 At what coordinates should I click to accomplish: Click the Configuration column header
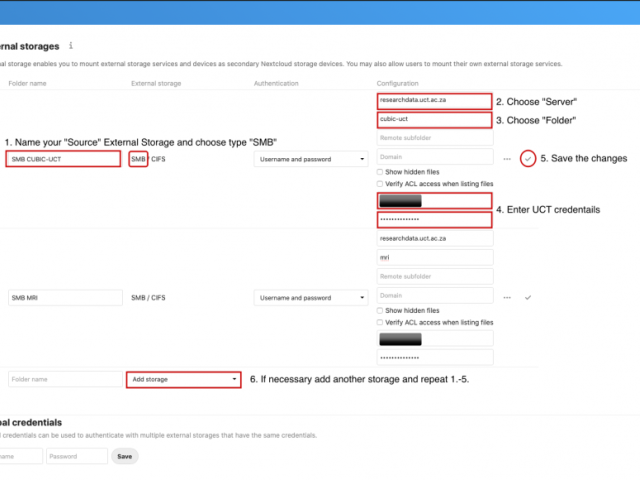click(398, 83)
